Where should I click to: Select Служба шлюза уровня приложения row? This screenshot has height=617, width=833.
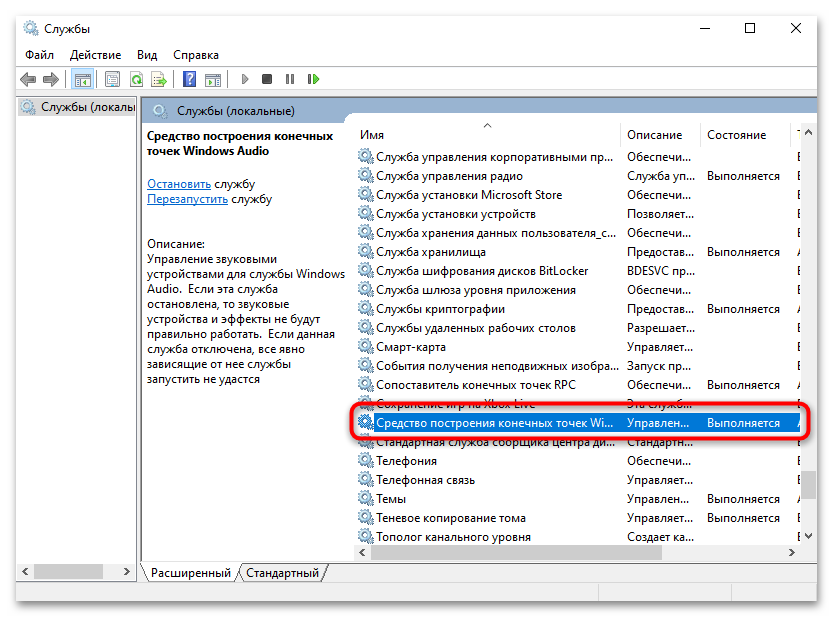coord(578,290)
